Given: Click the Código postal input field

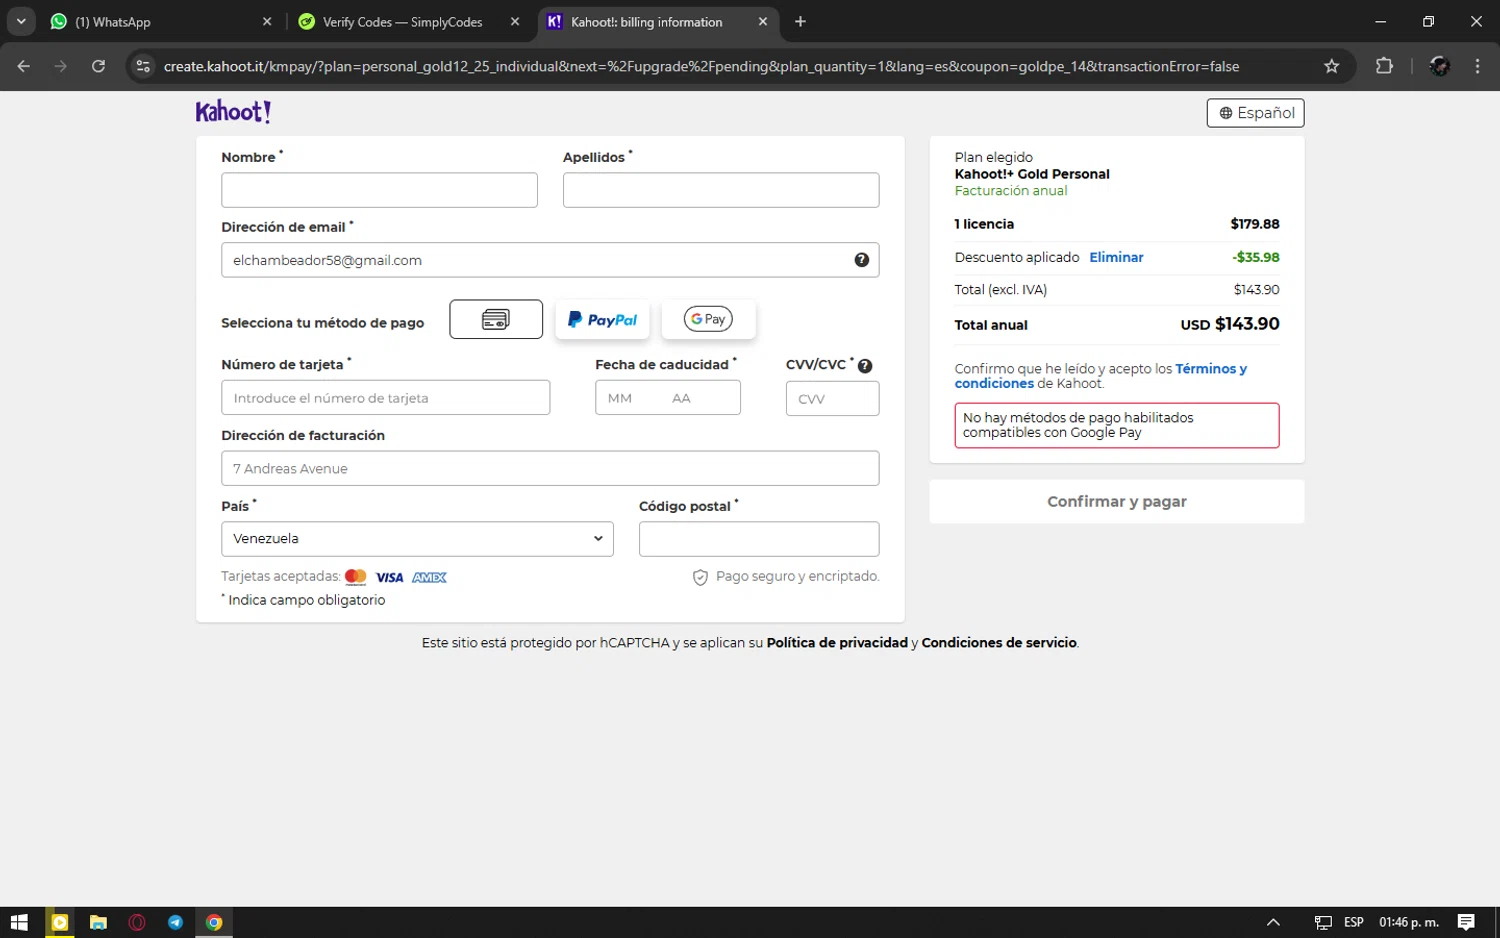Looking at the screenshot, I should click(x=758, y=539).
